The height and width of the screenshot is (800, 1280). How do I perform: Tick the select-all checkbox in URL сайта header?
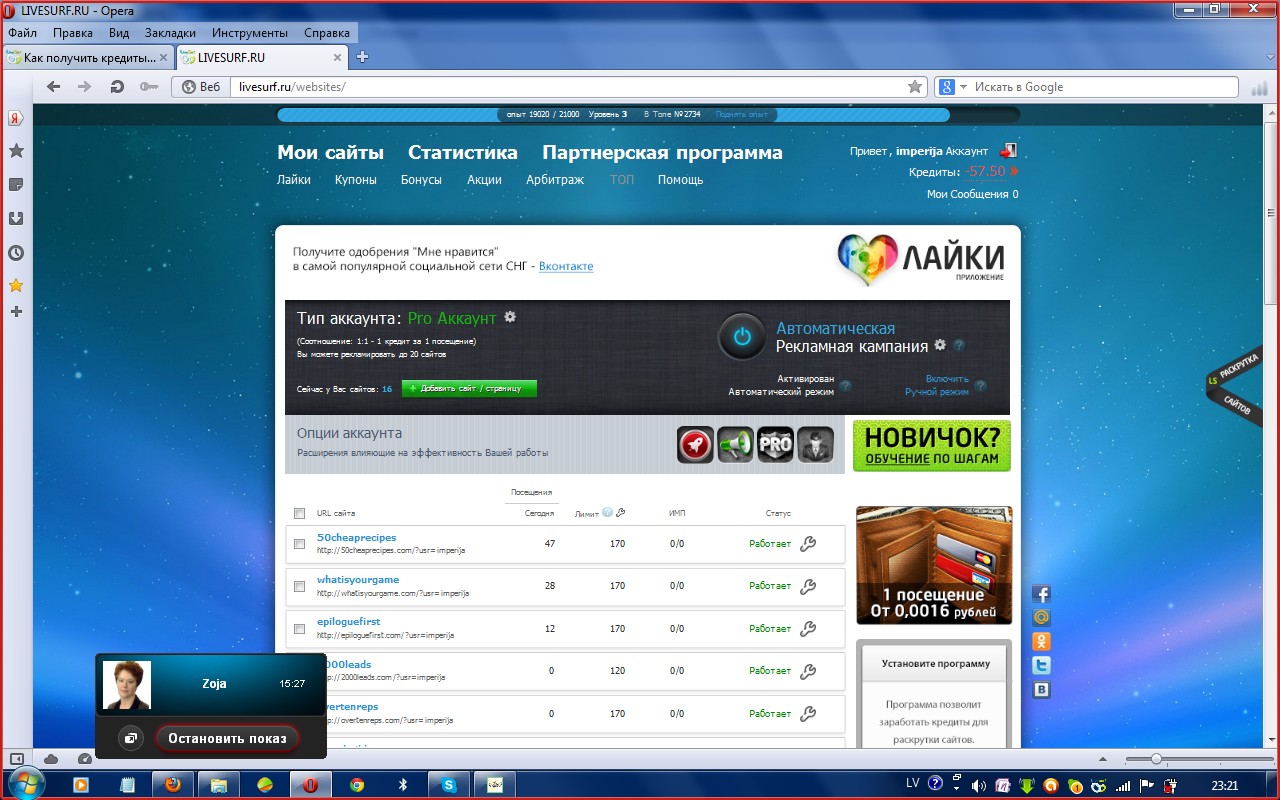coord(299,513)
